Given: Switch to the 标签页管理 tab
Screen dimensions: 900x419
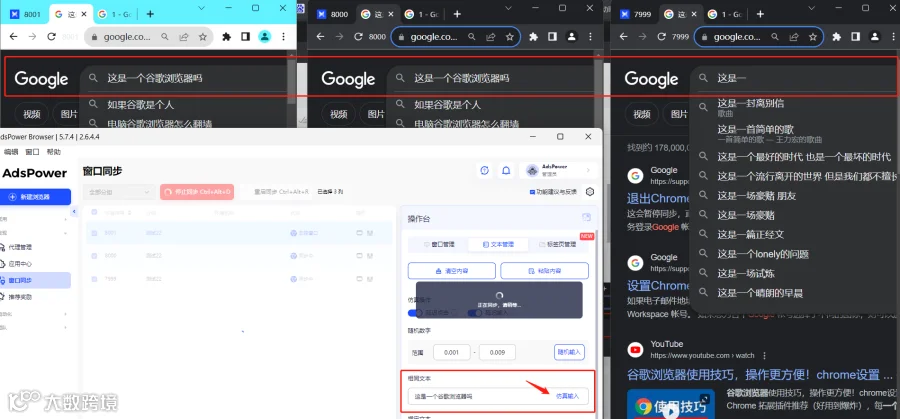Looking at the screenshot, I should 557,245.
